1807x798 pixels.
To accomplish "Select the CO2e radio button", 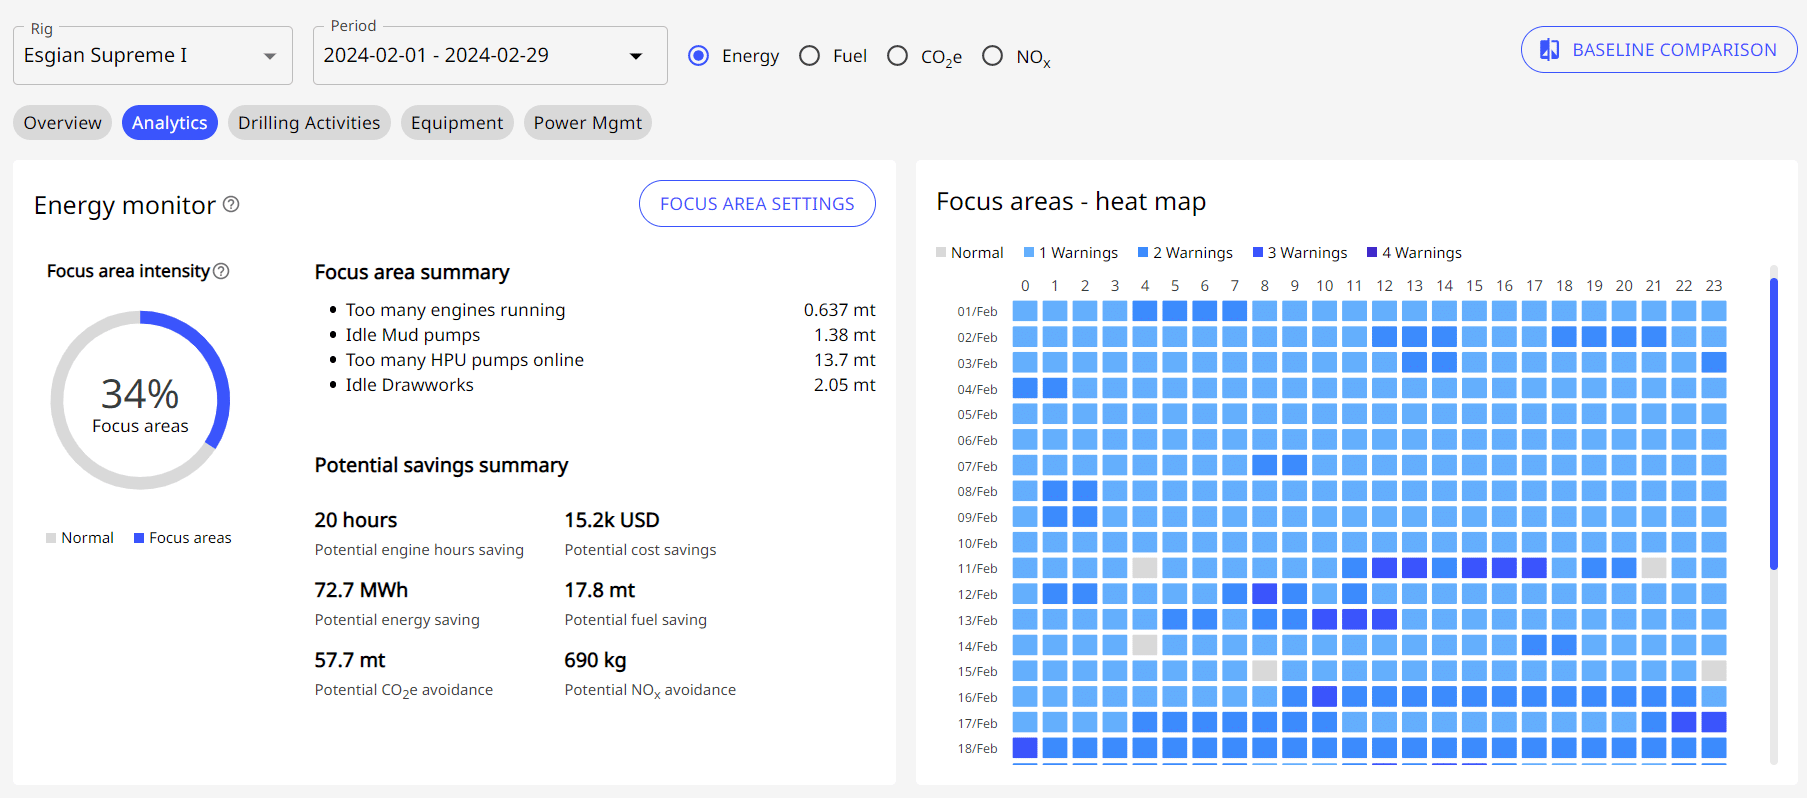I will (x=898, y=56).
